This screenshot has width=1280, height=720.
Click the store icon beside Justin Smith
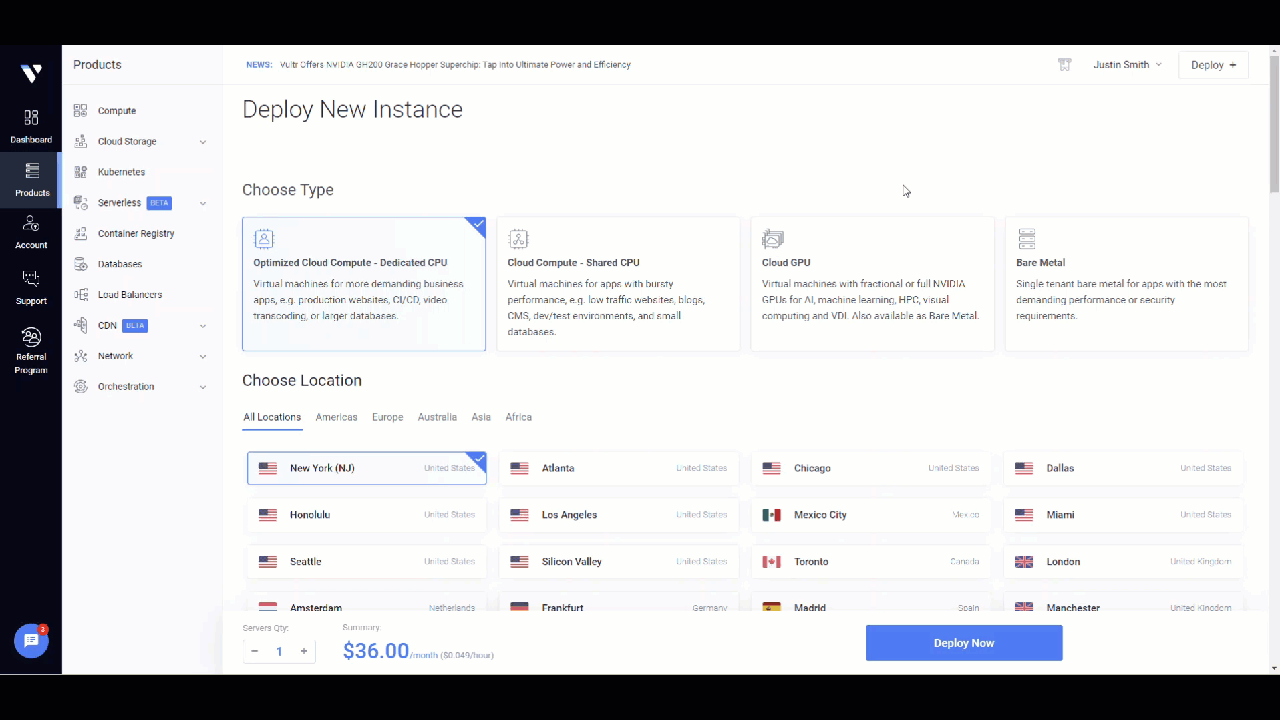point(1065,65)
